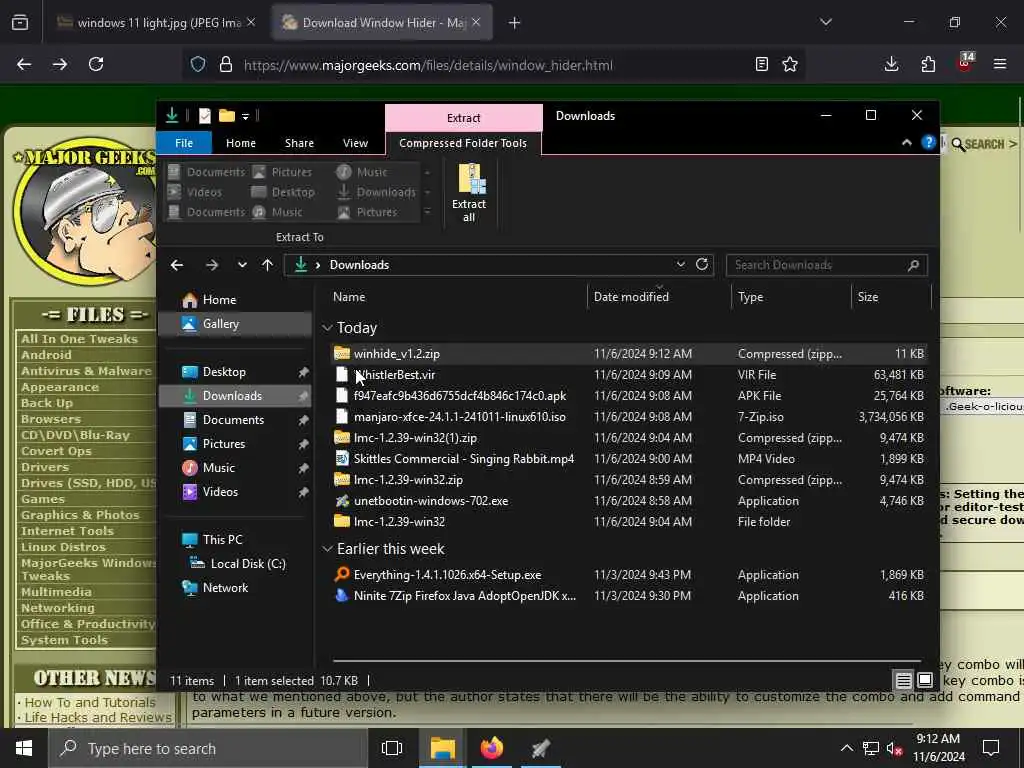The width and height of the screenshot is (1024, 768).
Task: Click Firefox icon in taskbar
Action: (x=492, y=748)
